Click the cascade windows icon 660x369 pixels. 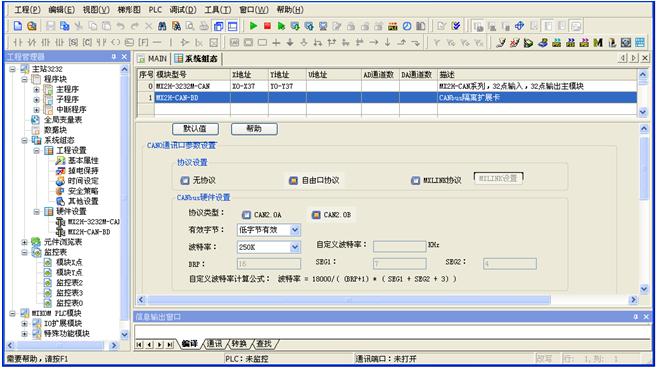pyautogui.click(x=218, y=26)
